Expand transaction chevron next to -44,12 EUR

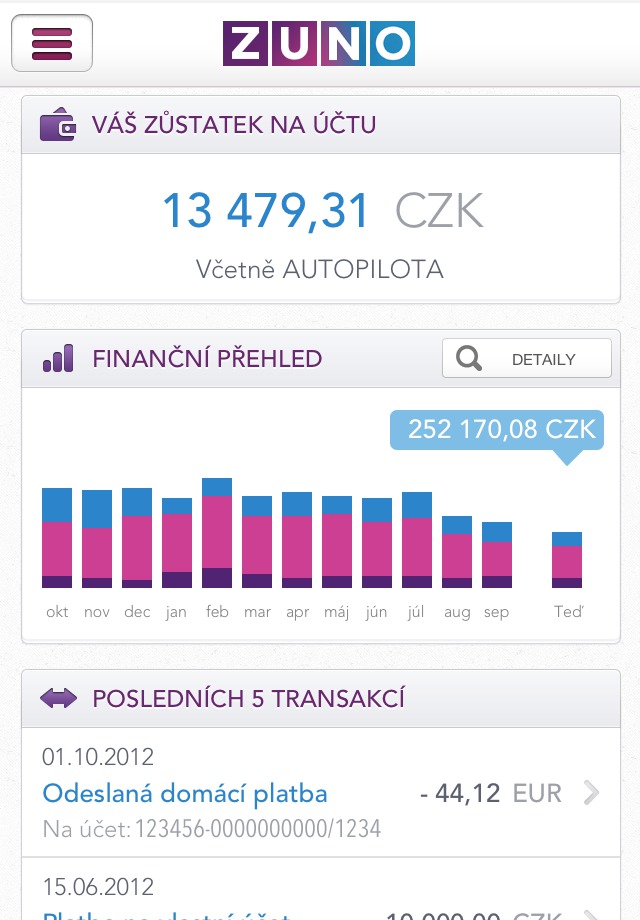(591, 794)
